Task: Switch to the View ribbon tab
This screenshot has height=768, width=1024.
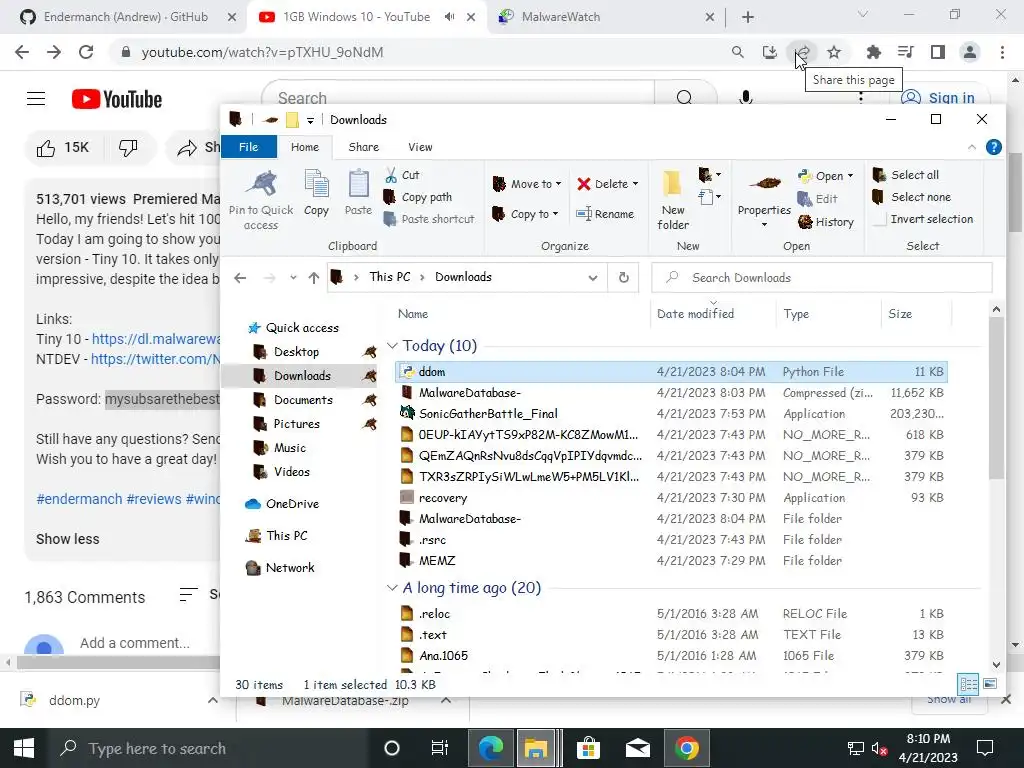Action: (420, 147)
